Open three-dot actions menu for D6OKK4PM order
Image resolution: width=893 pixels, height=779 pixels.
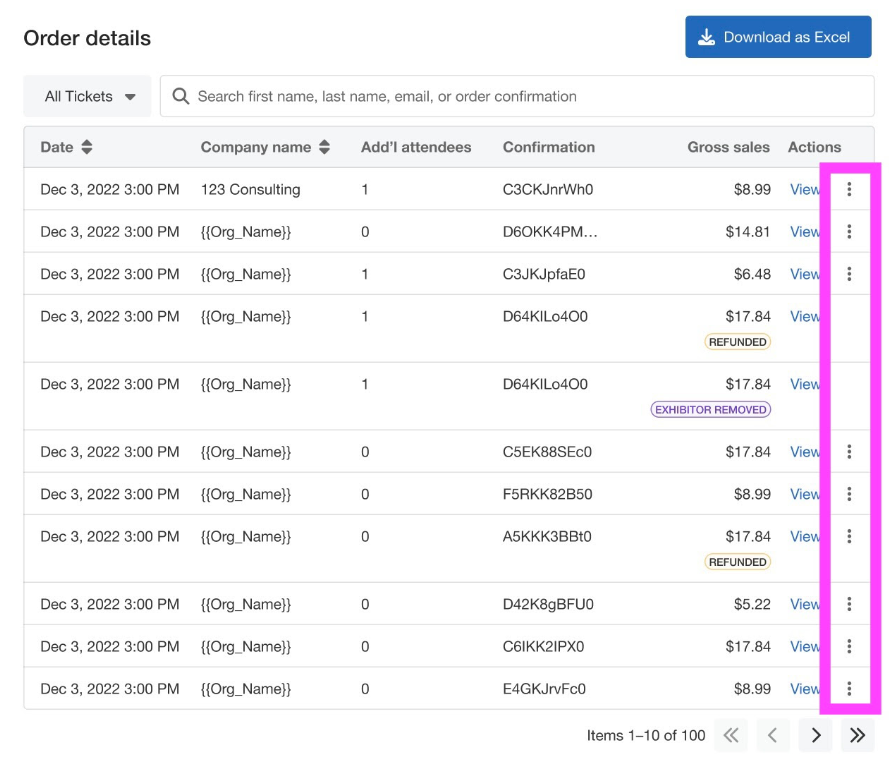849,232
